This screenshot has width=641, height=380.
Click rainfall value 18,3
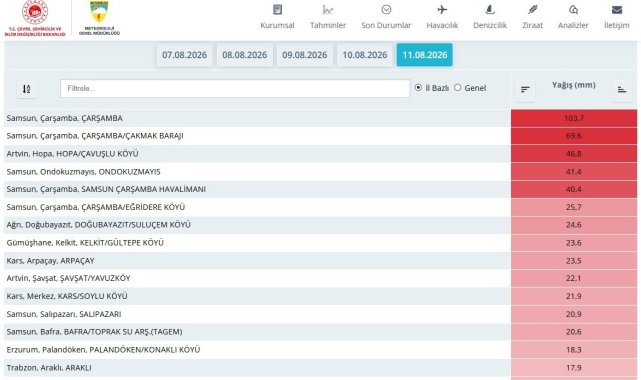pyautogui.click(x=574, y=350)
